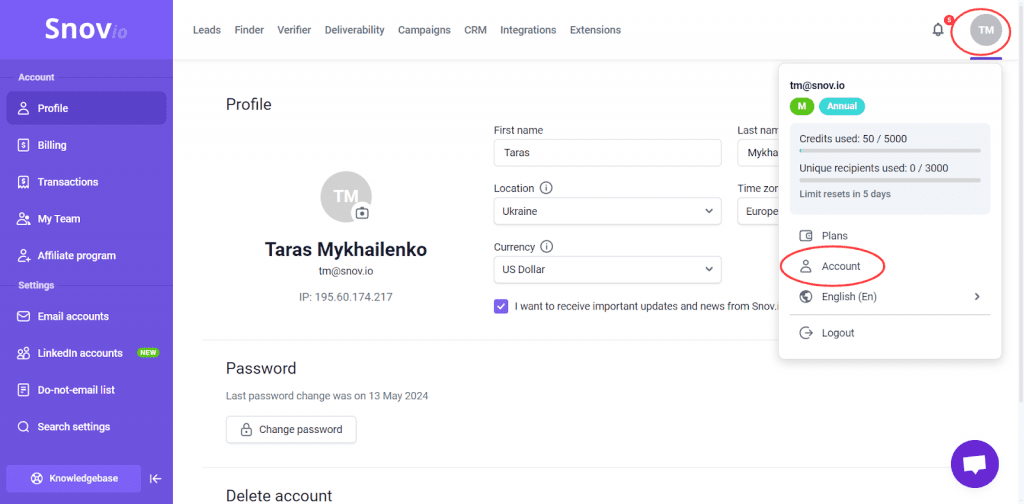Open the Knowledgebase button
Viewport: 1024px width, 504px height.
coord(73,479)
